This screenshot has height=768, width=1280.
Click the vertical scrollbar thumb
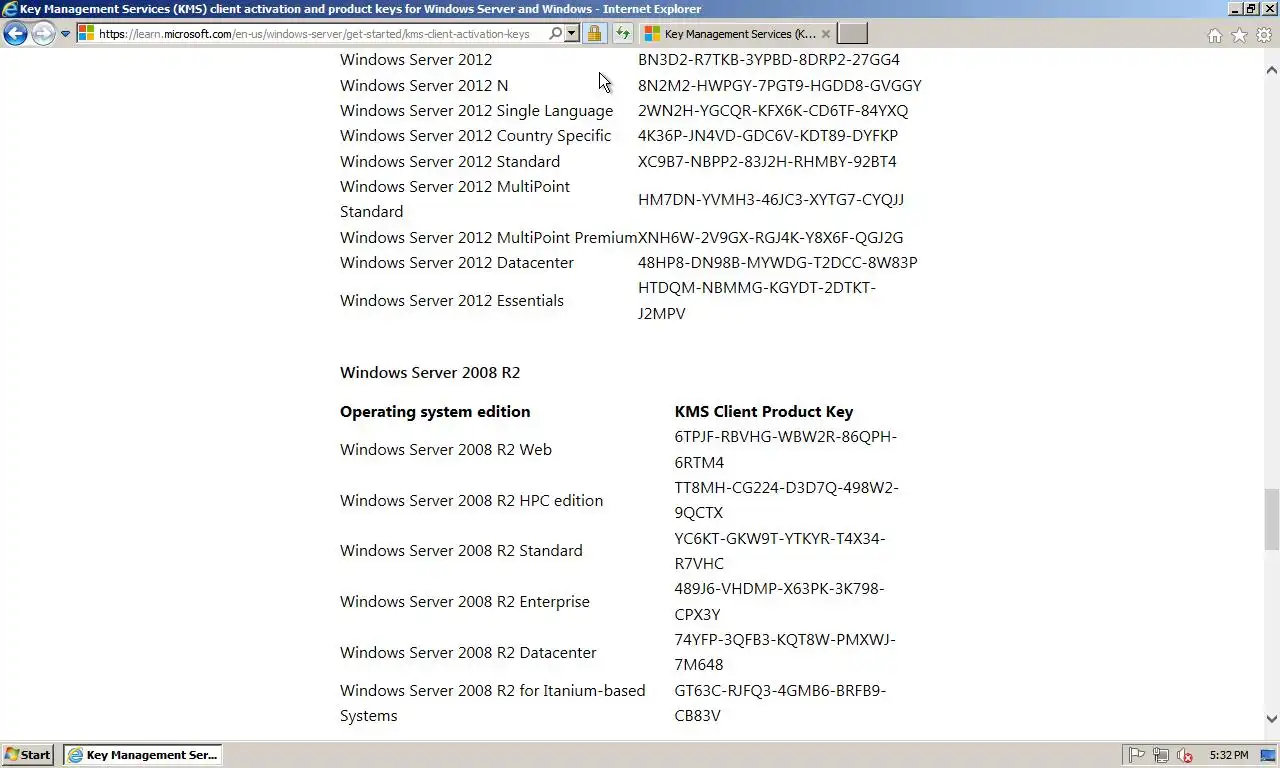(x=1272, y=519)
